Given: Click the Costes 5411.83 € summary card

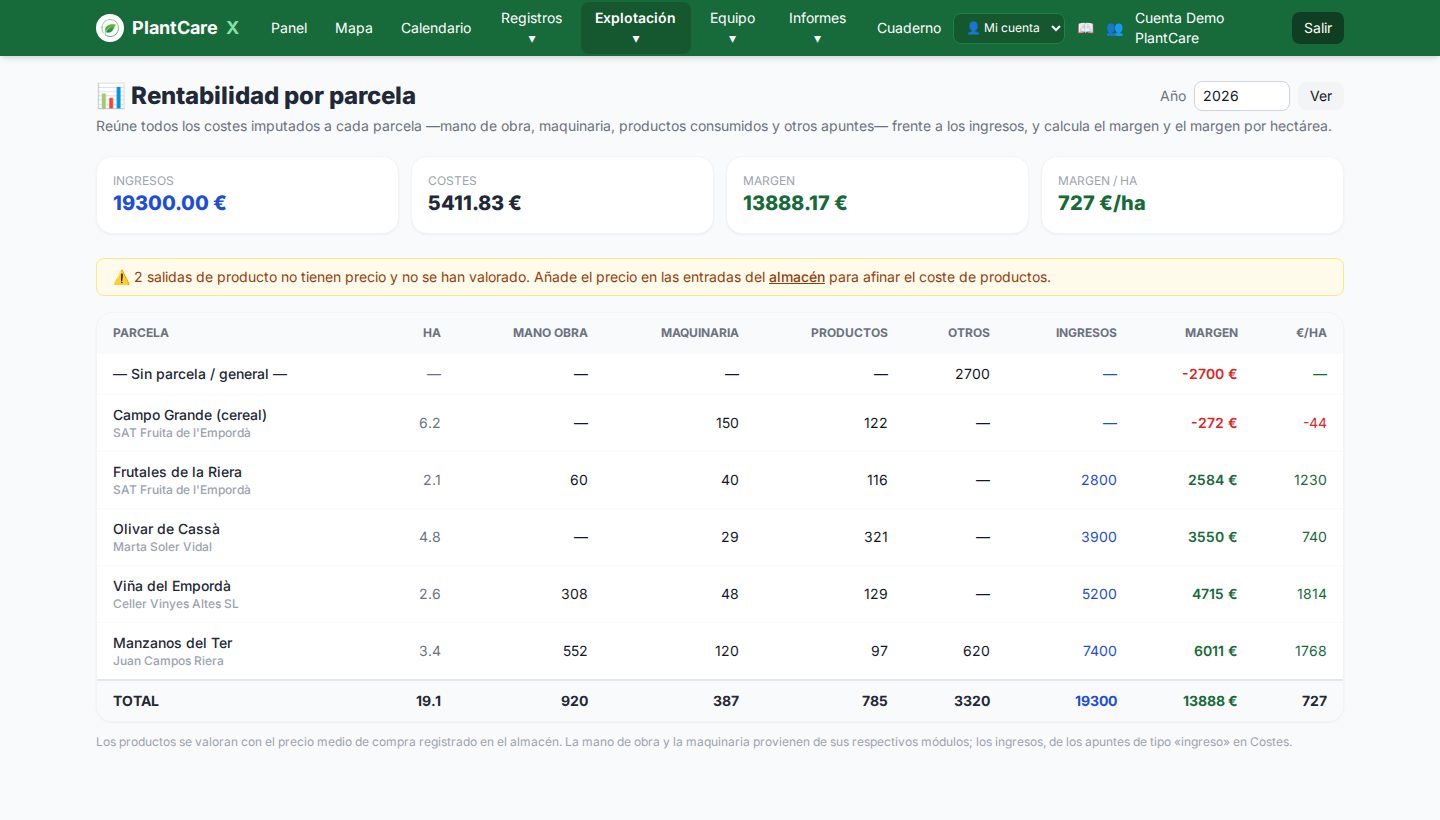Looking at the screenshot, I should [562, 195].
